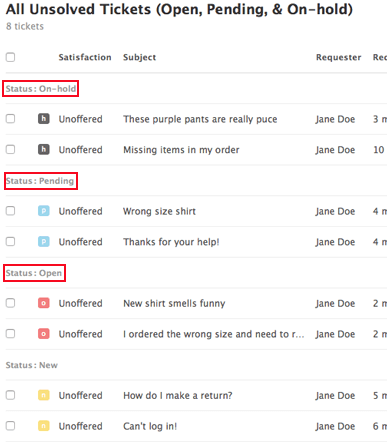Click Jane Doe in the 'Can't log in!' row

(x=335, y=426)
